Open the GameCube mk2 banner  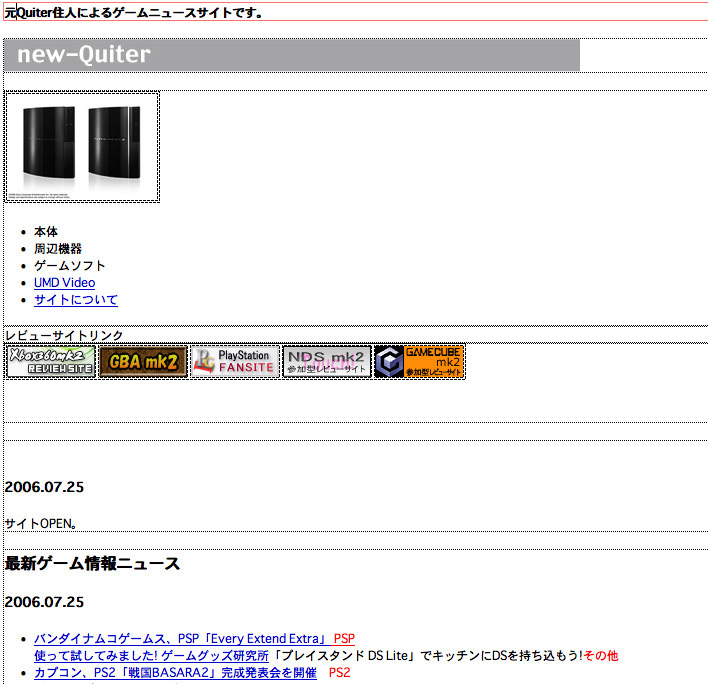[x=420, y=362]
